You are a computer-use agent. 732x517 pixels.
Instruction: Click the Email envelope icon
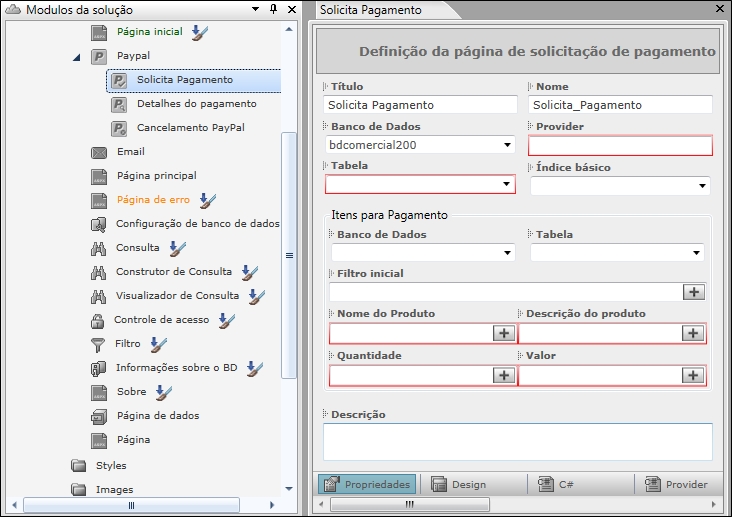(99, 153)
